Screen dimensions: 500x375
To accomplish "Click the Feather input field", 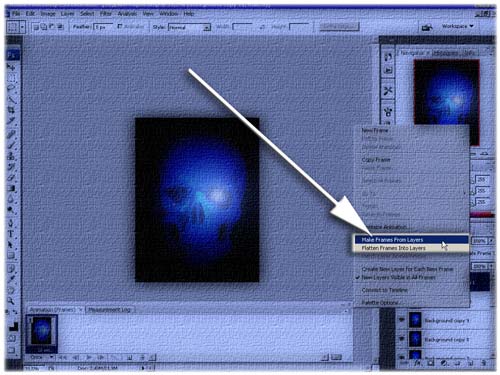I will 103,27.
